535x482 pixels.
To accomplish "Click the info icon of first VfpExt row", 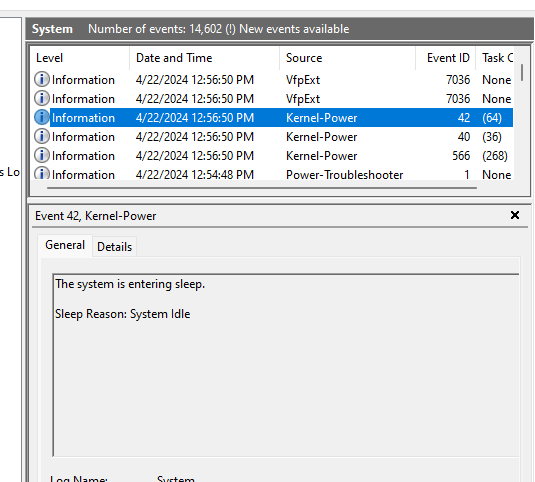I will (x=42, y=79).
